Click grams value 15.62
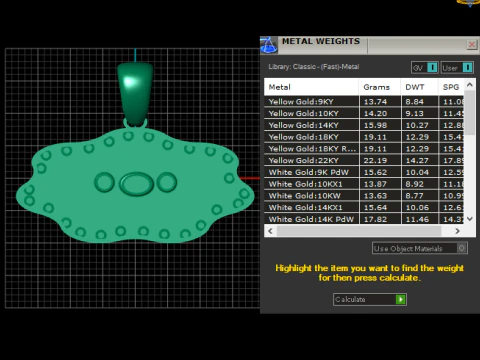This screenshot has height=360, width=480. coord(375,172)
